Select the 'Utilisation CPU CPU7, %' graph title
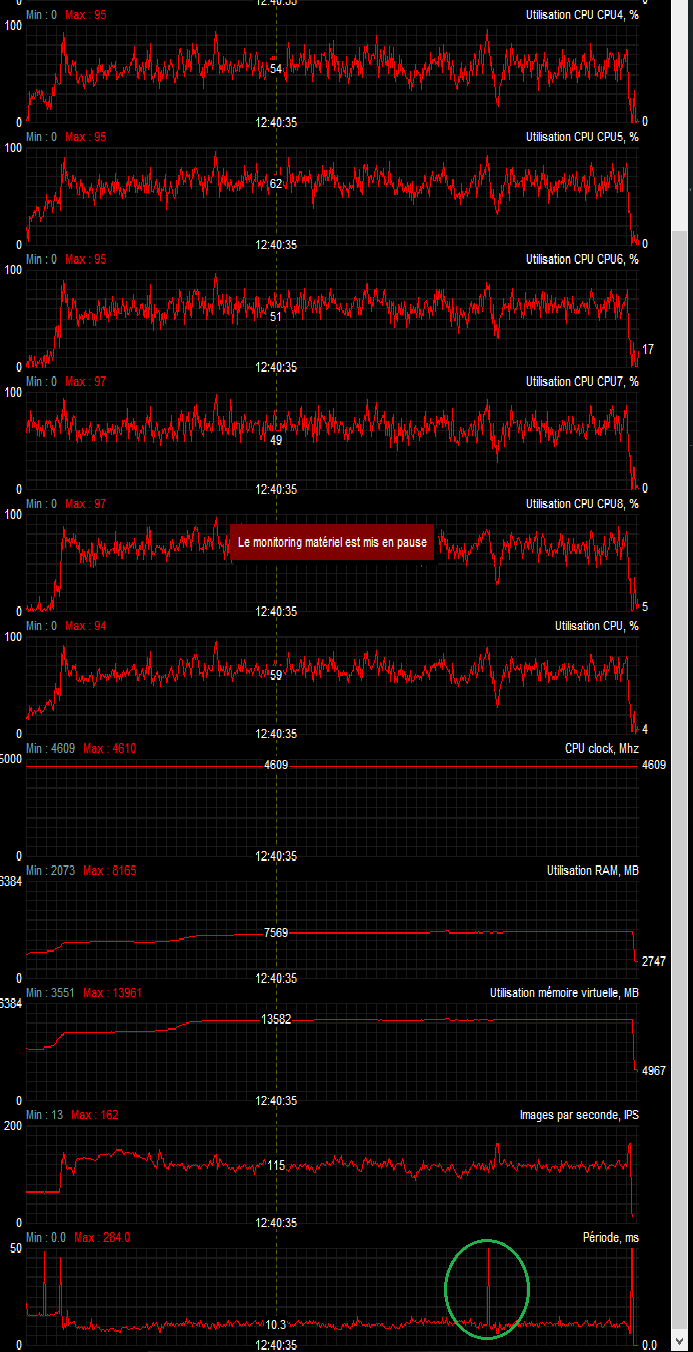 (582, 381)
